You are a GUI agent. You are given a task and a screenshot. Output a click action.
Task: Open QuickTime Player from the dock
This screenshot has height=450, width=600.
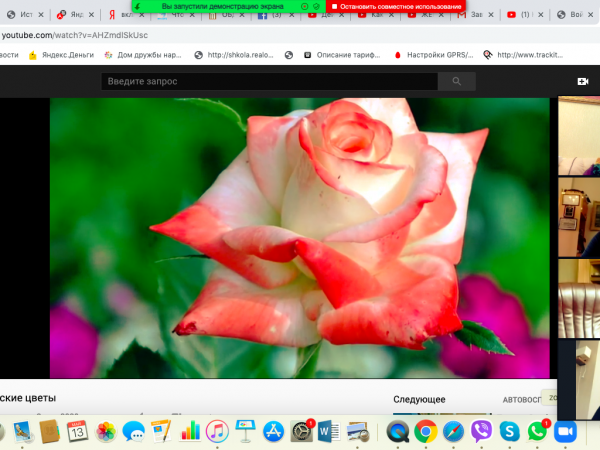(x=397, y=431)
